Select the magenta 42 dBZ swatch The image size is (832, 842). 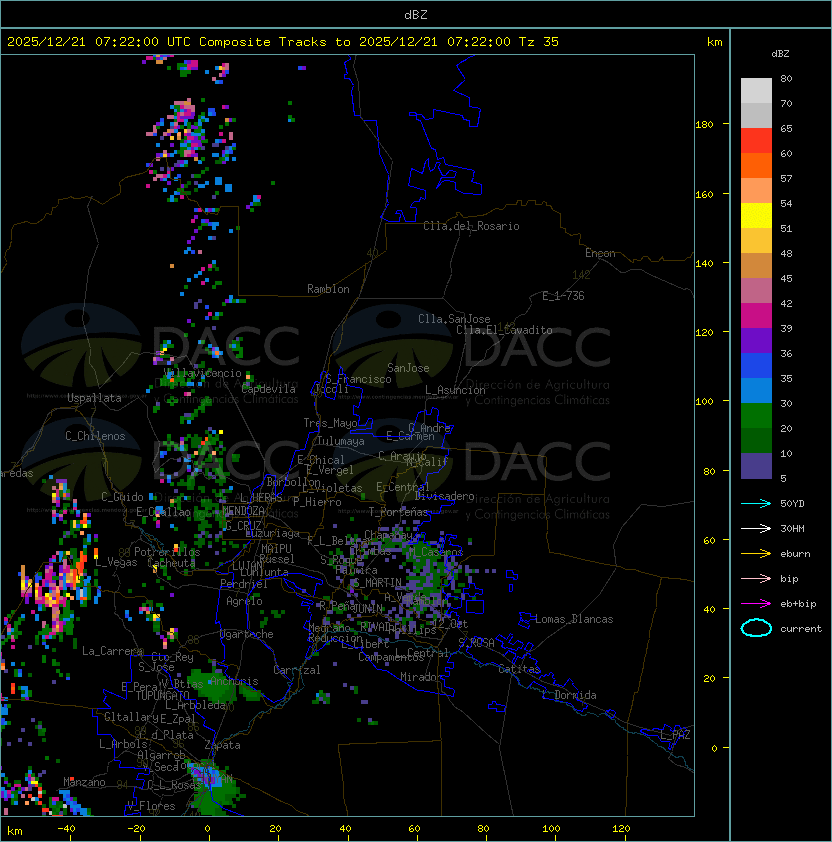(756, 315)
